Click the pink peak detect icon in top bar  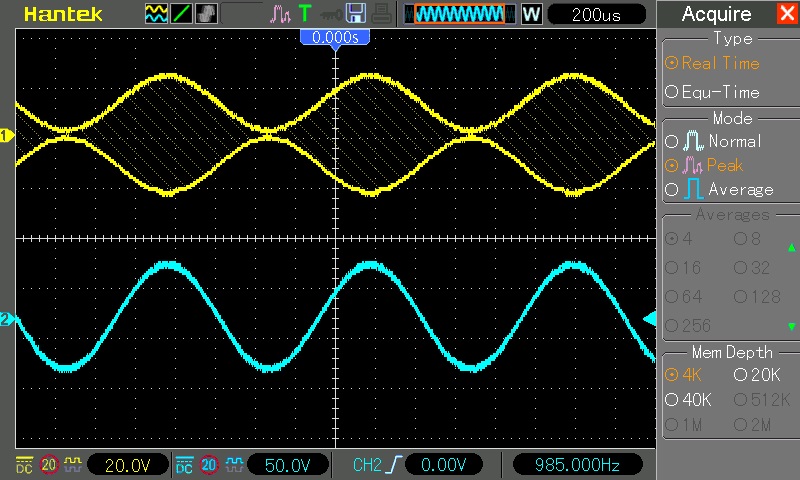(x=280, y=14)
